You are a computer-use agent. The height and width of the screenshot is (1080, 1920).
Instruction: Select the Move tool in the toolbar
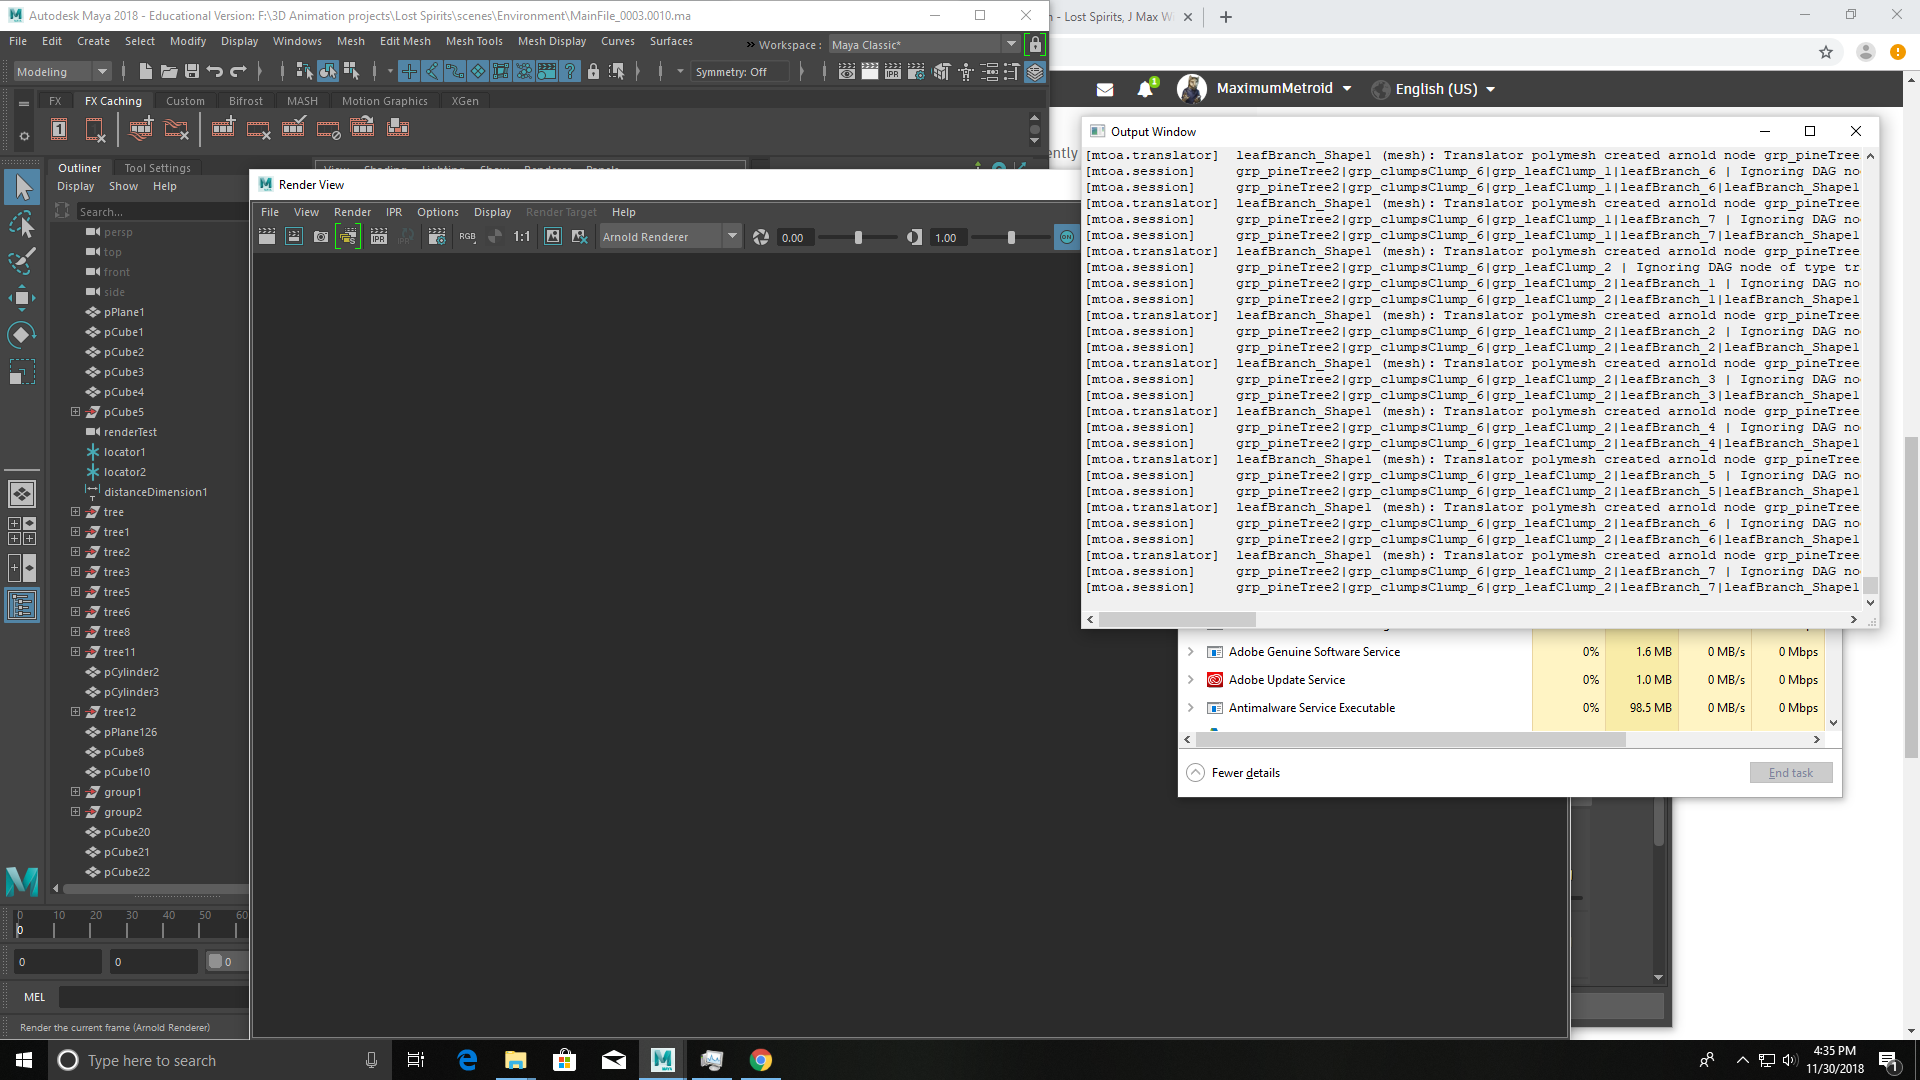click(21, 298)
